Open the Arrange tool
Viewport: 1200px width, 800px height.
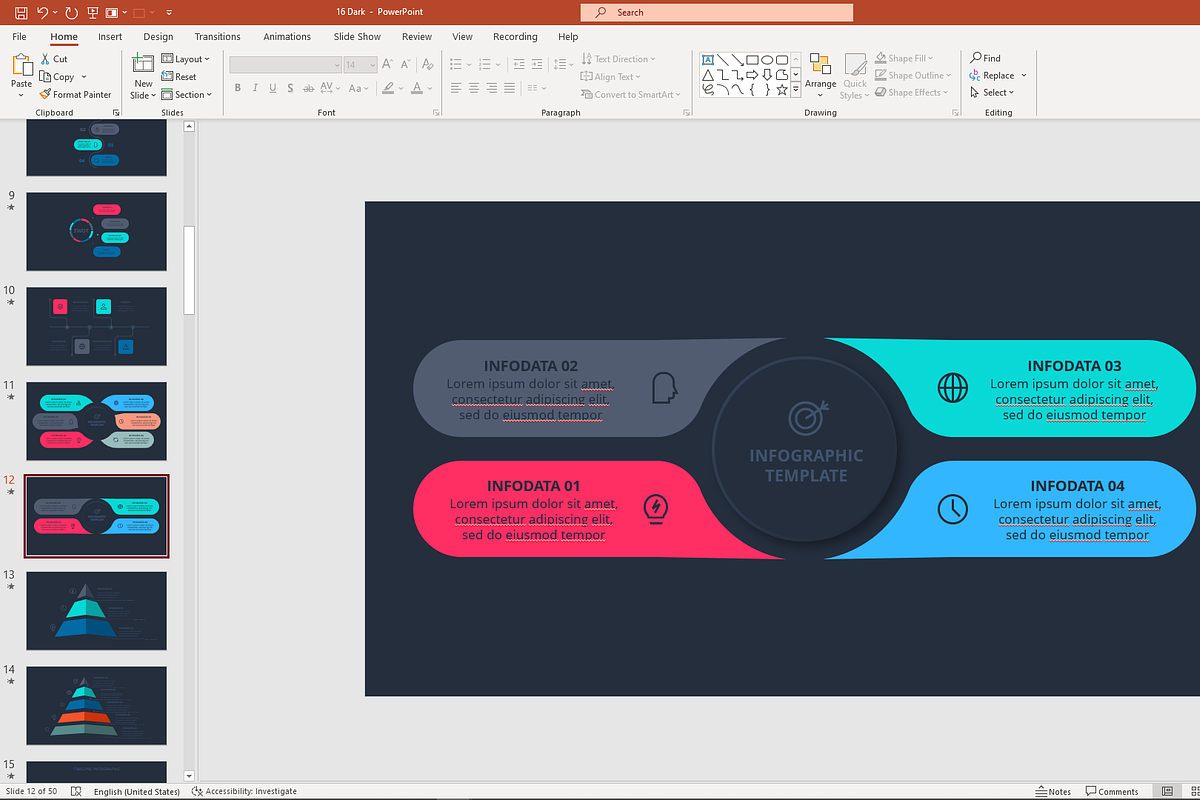click(820, 75)
